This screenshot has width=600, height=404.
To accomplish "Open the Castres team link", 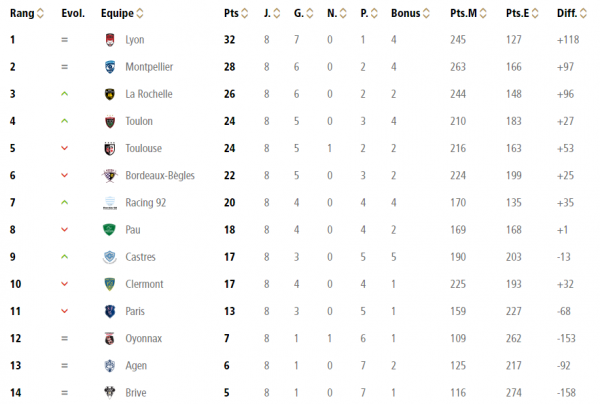I will point(140,257).
